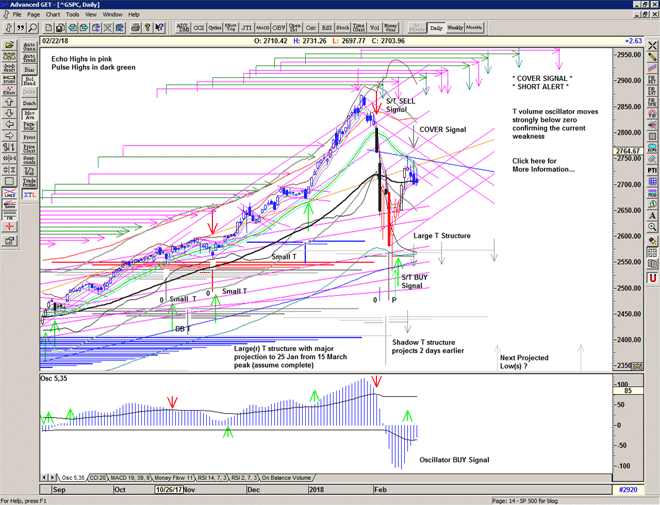The height and width of the screenshot is (505, 660).
Task: Click the PTI icon in right toolbar
Action: [x=652, y=170]
